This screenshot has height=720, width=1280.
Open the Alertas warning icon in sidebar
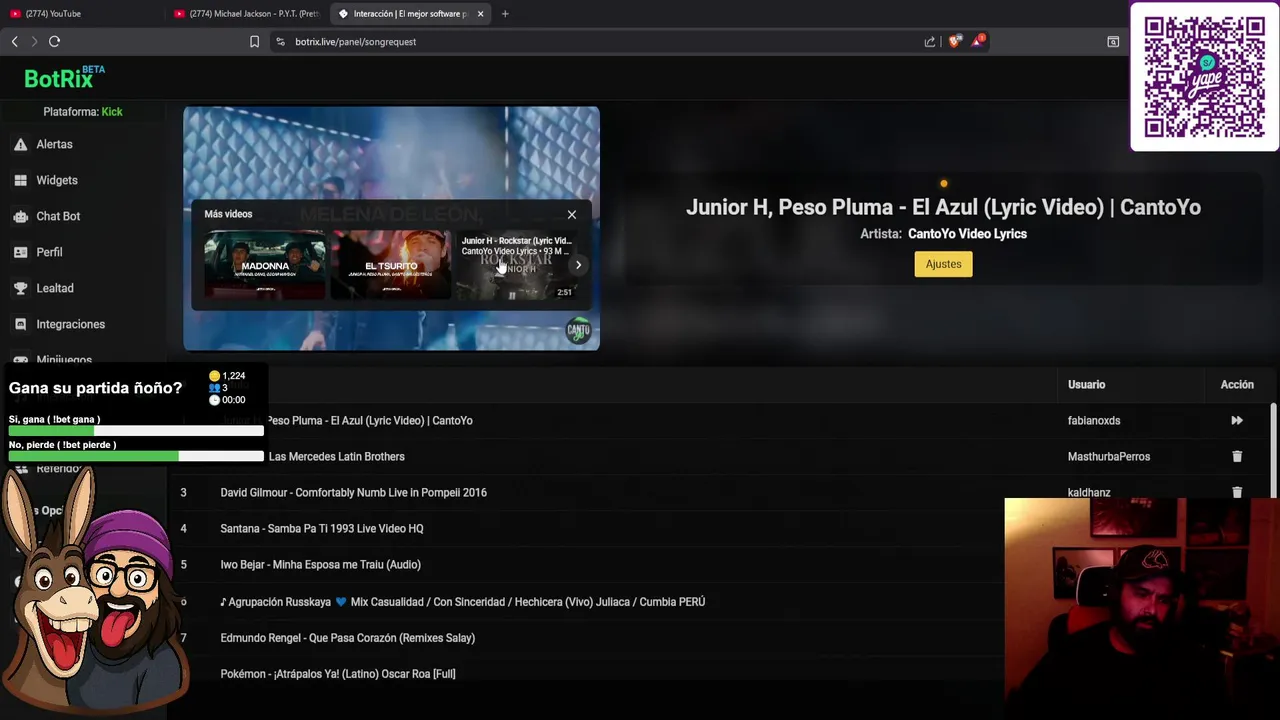20,145
